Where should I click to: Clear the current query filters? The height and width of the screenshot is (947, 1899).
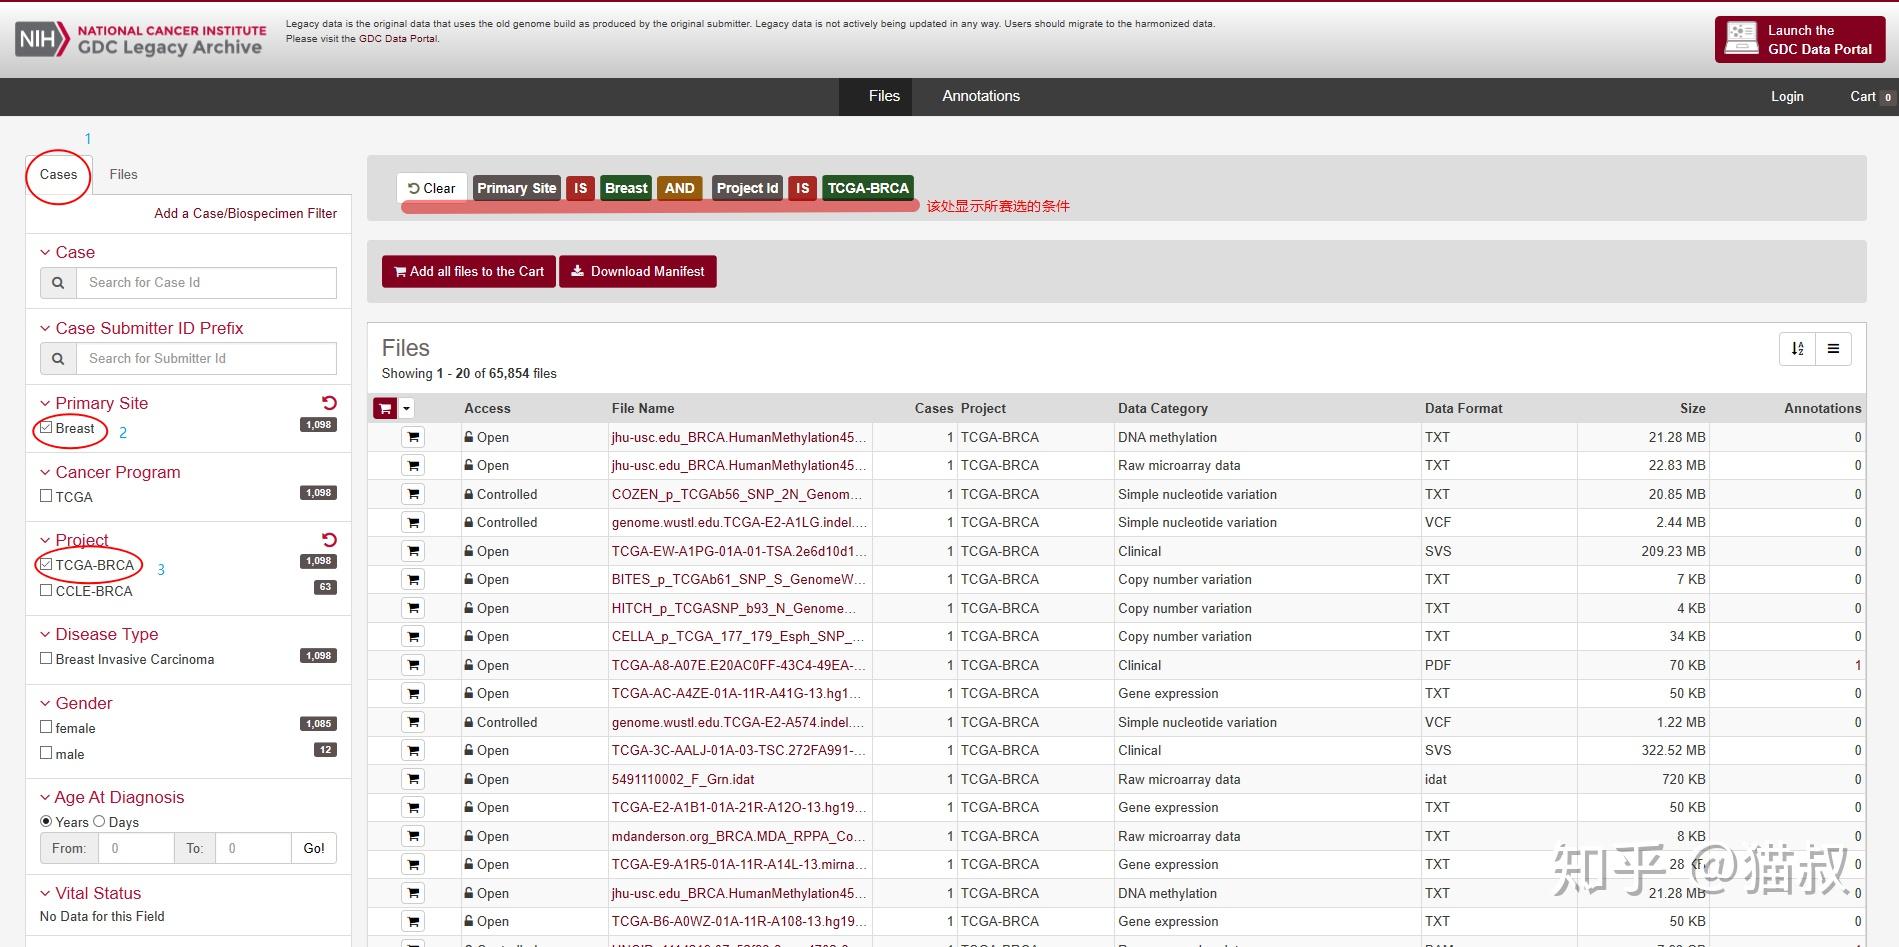432,188
